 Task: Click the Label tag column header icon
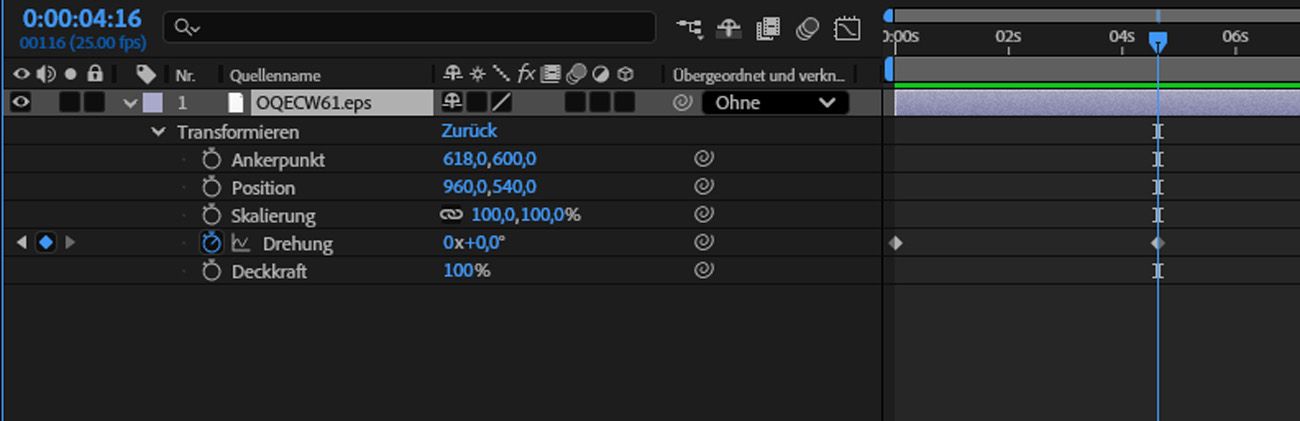pyautogui.click(x=146, y=74)
